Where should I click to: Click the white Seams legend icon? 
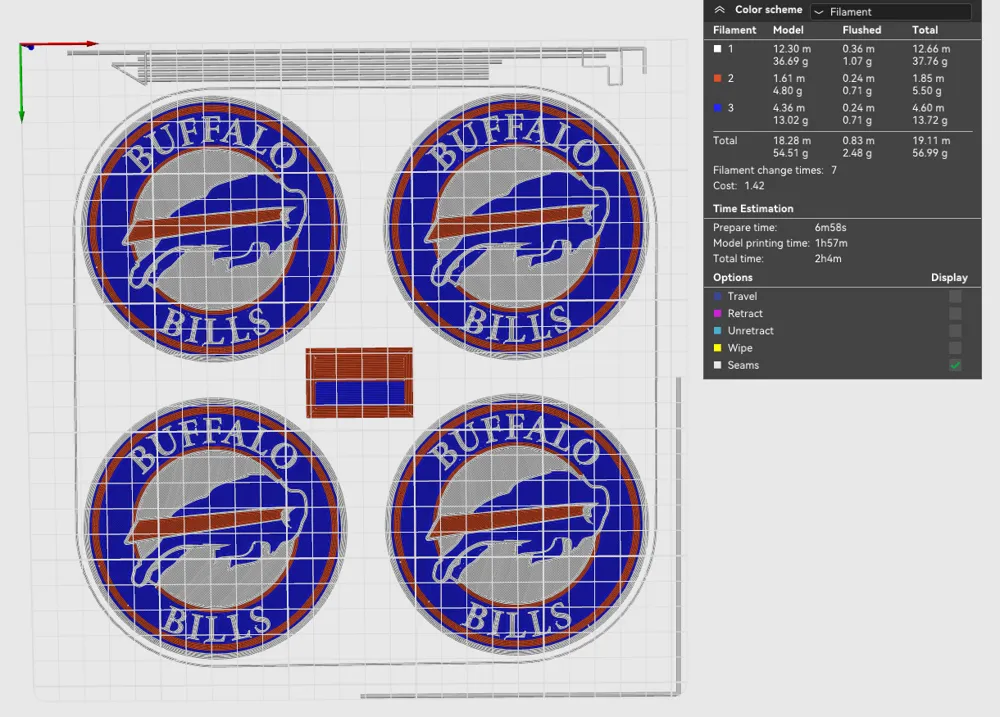pyautogui.click(x=716, y=365)
